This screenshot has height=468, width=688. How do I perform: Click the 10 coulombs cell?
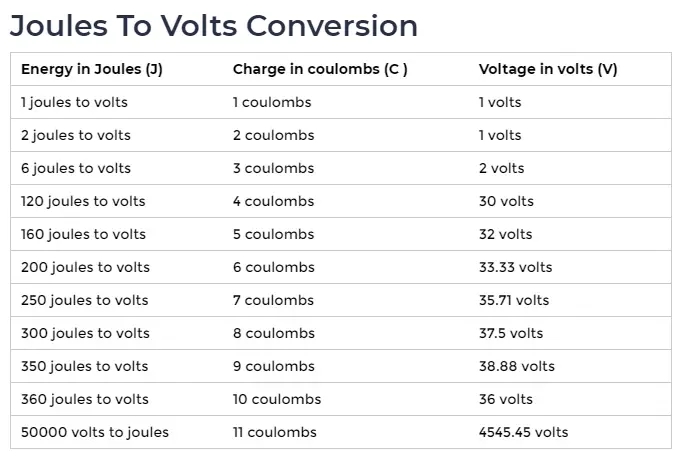pos(277,399)
